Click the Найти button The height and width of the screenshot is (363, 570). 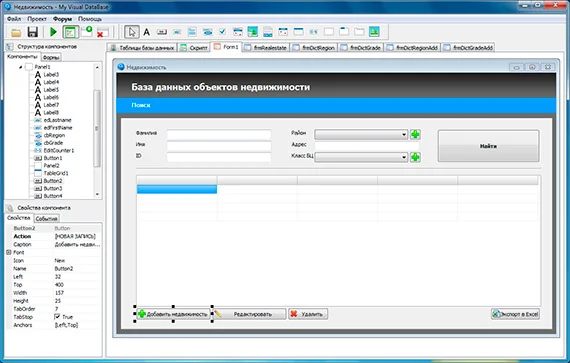[488, 146]
